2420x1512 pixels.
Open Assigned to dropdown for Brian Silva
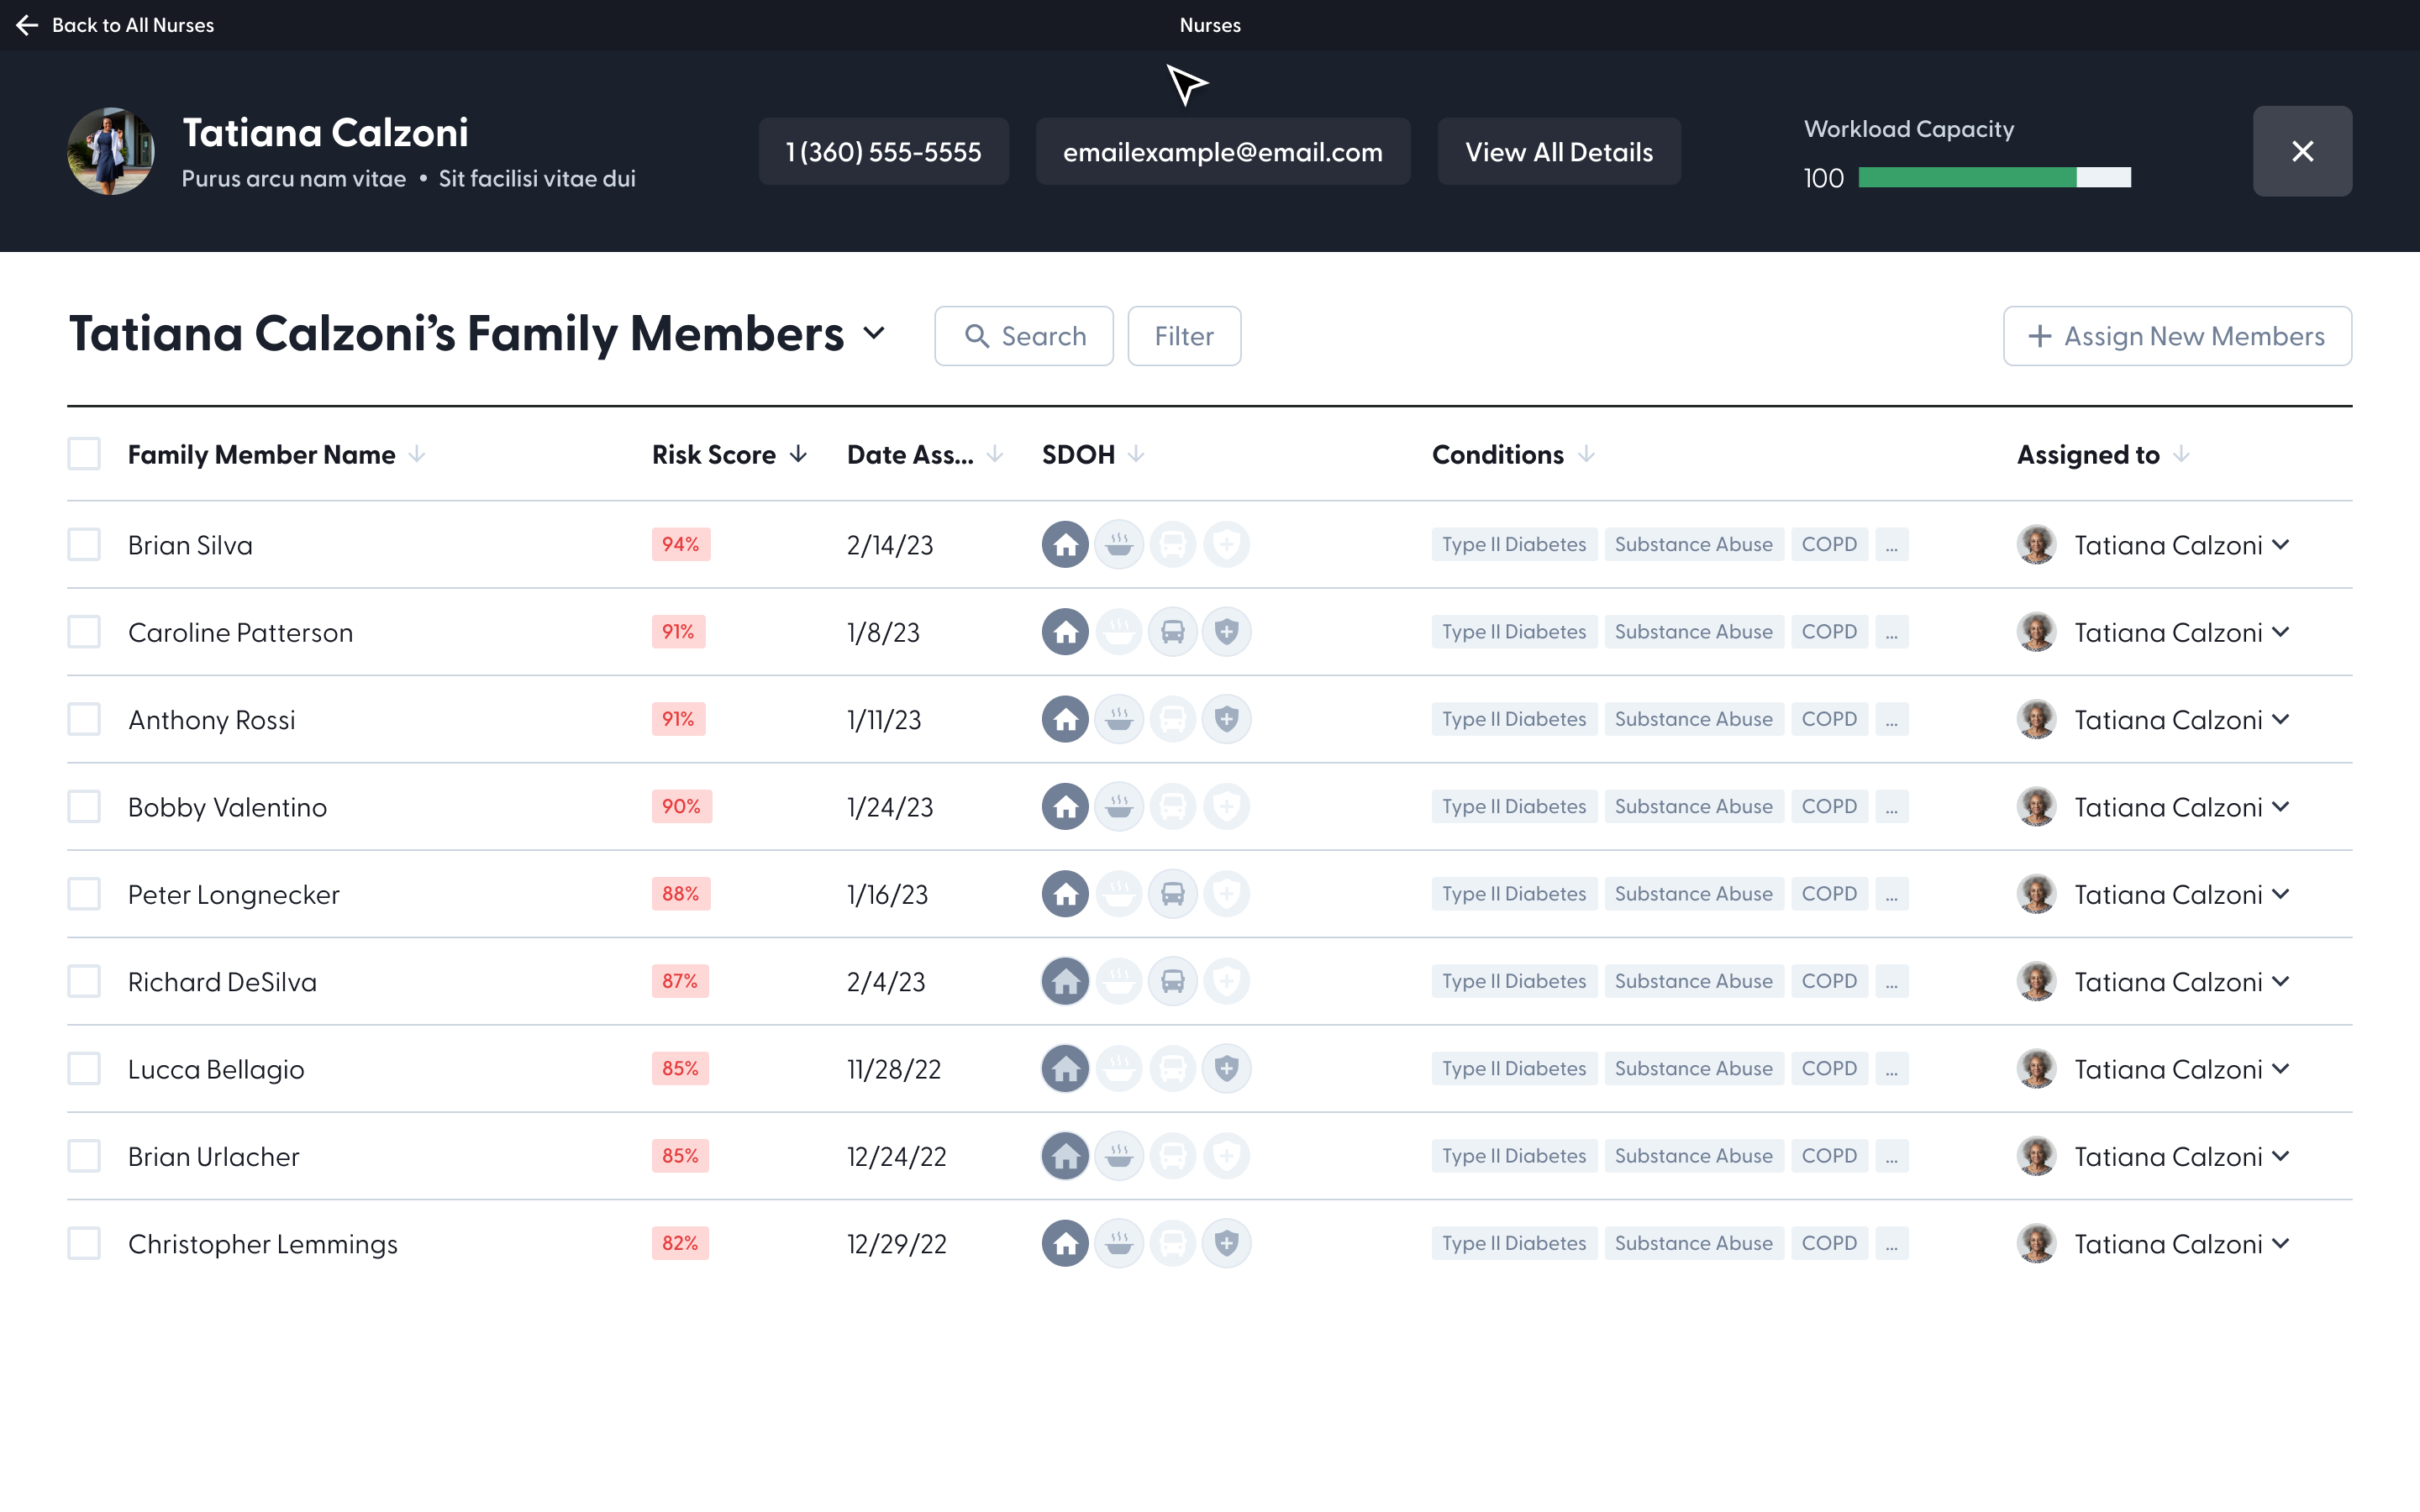pos(2281,545)
